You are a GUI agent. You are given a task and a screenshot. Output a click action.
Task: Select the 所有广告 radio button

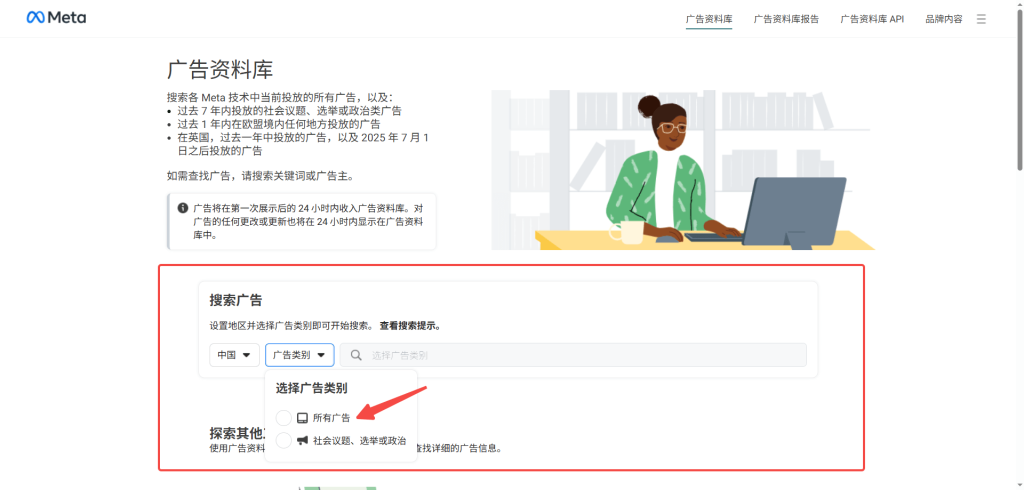click(x=283, y=417)
